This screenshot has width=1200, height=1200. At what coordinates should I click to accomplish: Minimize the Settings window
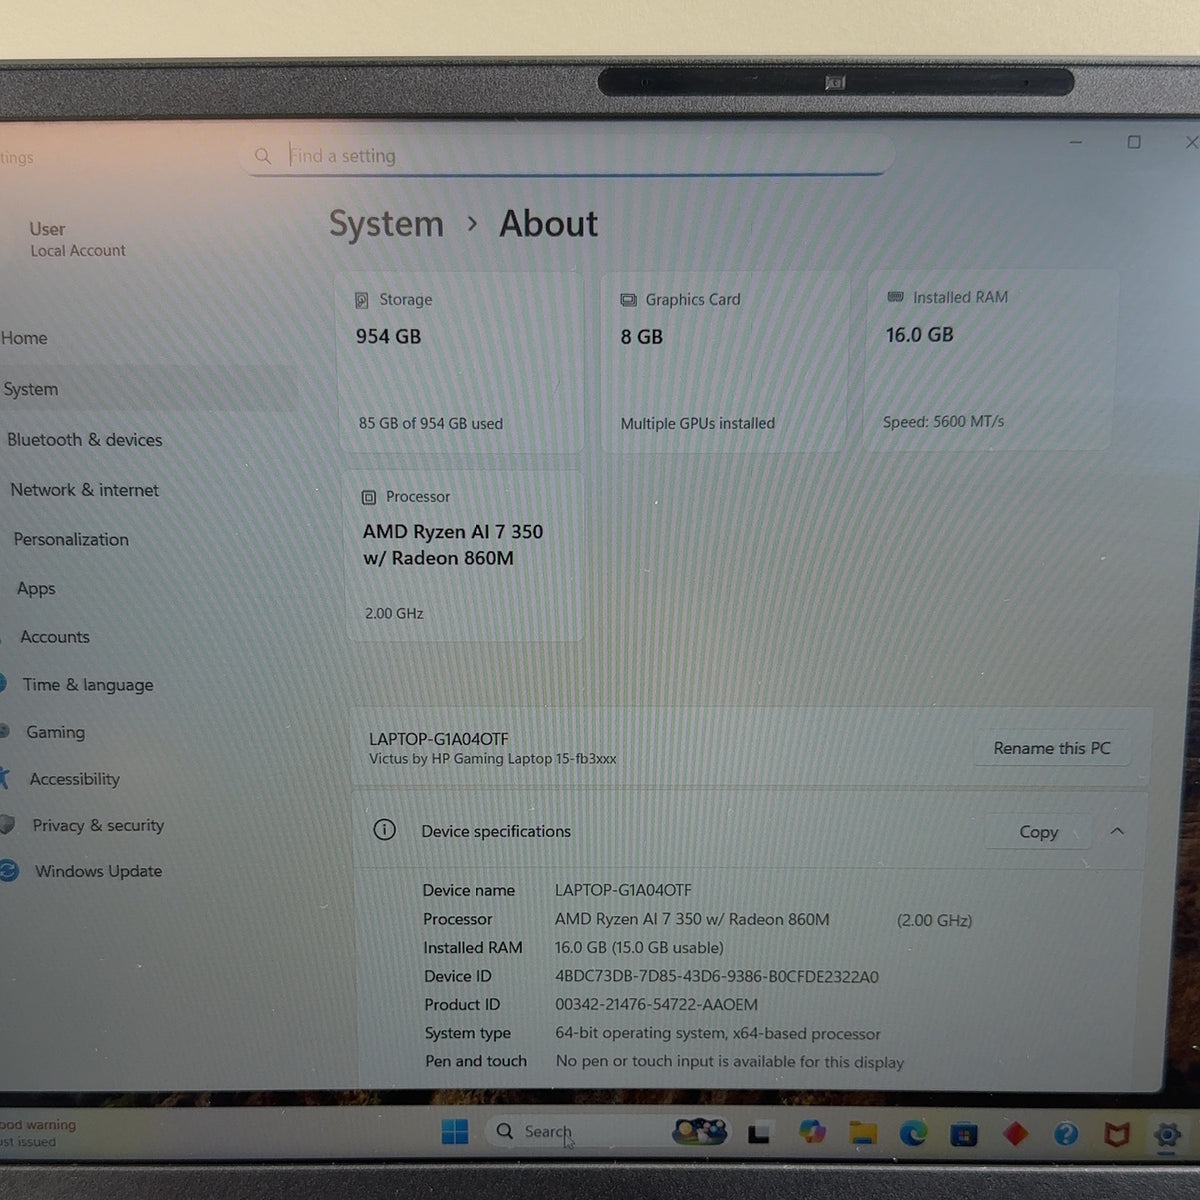[x=1076, y=142]
